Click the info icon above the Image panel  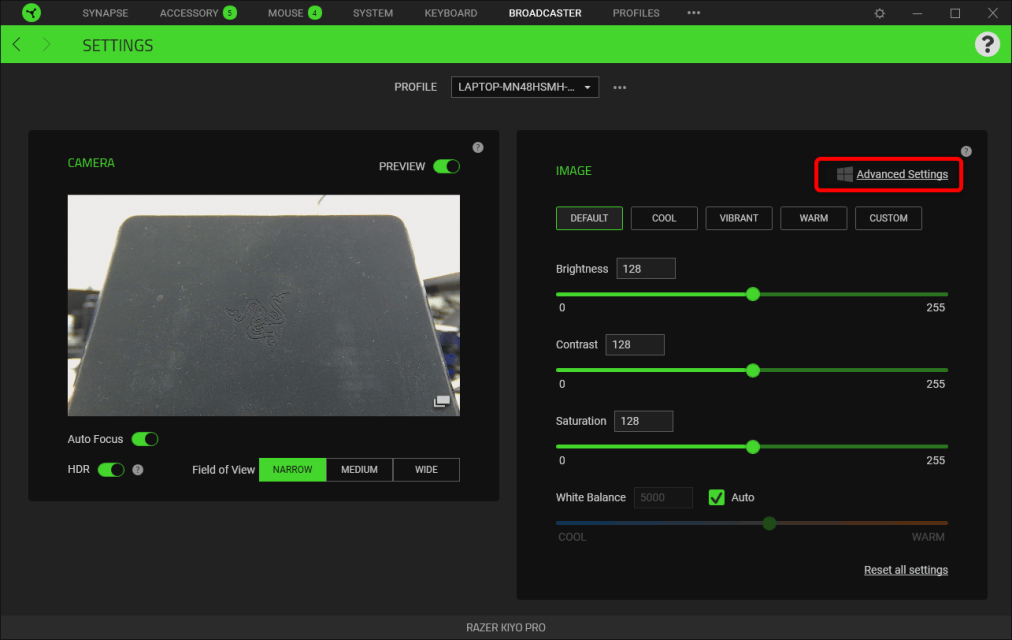[x=965, y=150]
